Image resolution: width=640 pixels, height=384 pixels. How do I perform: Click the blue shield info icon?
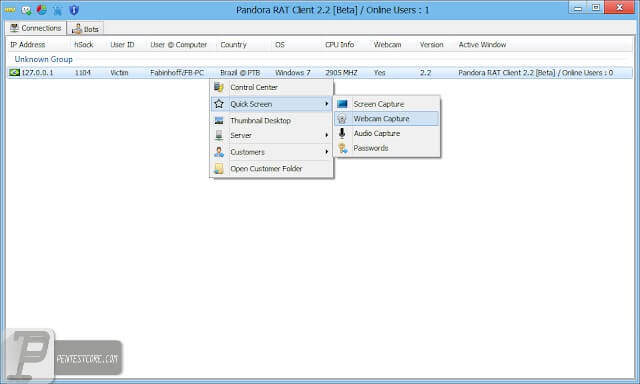74,10
